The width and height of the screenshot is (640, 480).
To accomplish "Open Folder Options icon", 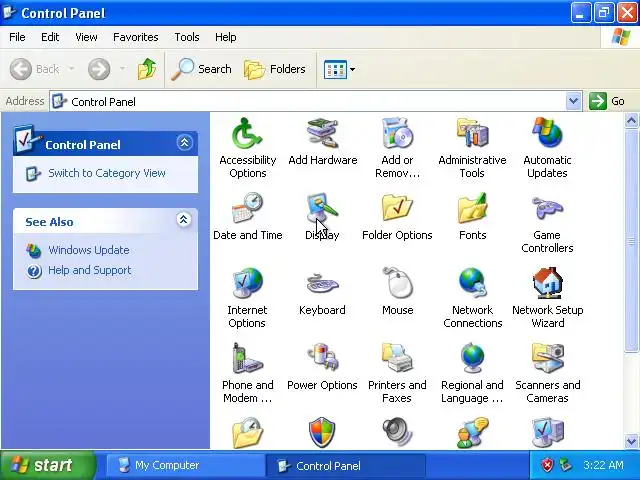I will point(397,208).
